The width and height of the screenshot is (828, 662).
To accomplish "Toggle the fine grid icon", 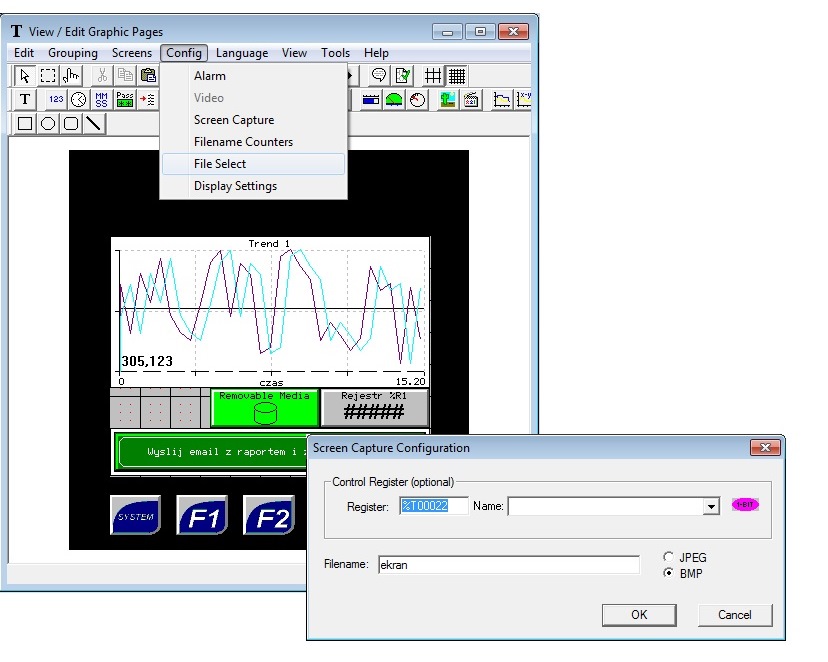I will [457, 76].
